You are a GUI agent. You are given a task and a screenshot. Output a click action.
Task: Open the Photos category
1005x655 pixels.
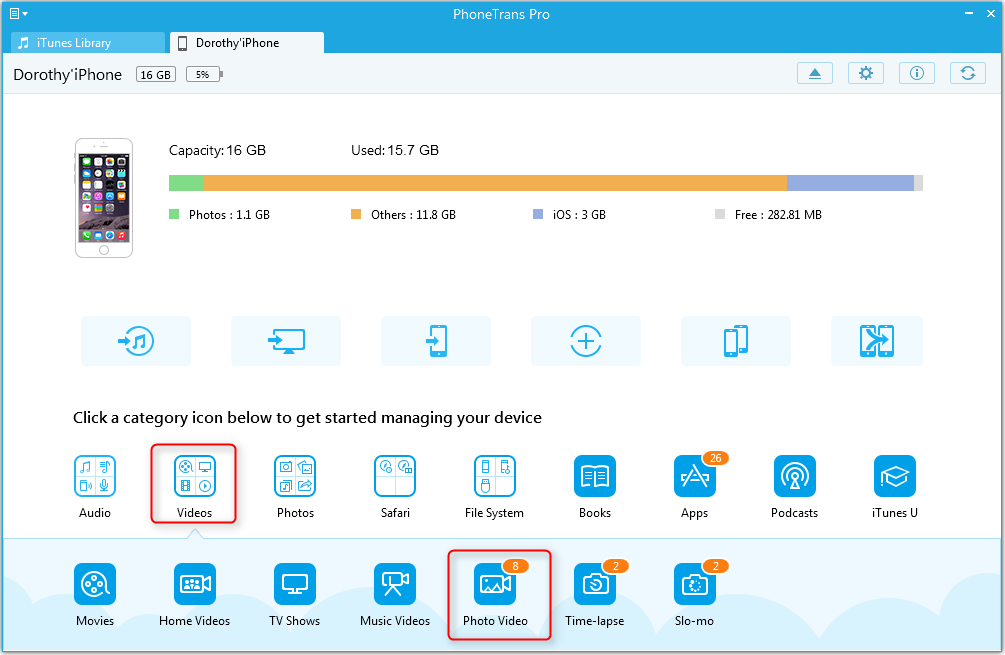coord(295,477)
